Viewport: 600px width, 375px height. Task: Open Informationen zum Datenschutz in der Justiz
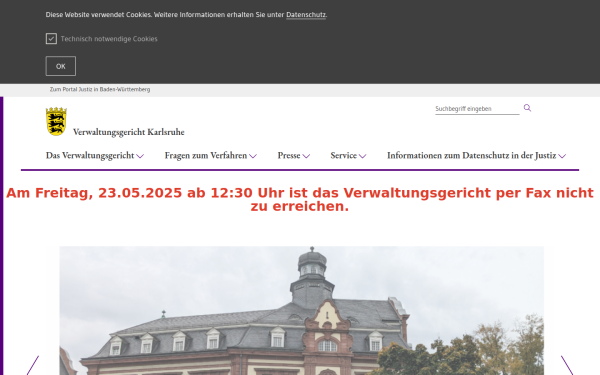[x=471, y=155]
